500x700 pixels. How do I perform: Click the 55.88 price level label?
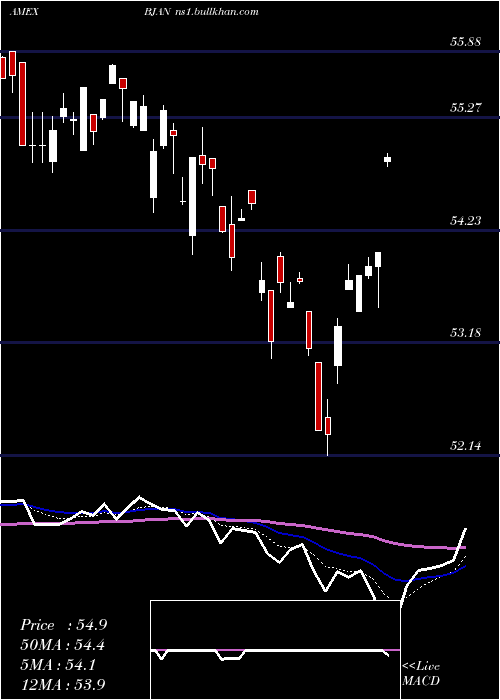(x=466, y=42)
